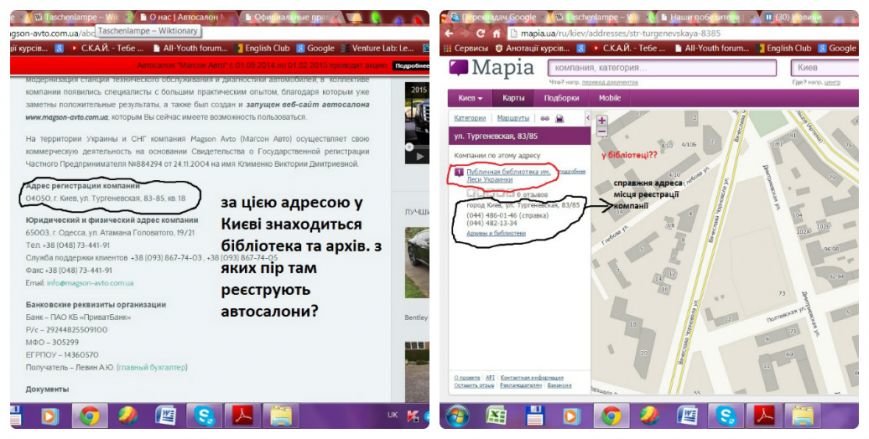Click info@magson-avto.com.ua email link
This screenshot has width=869, height=439.
click(x=90, y=283)
